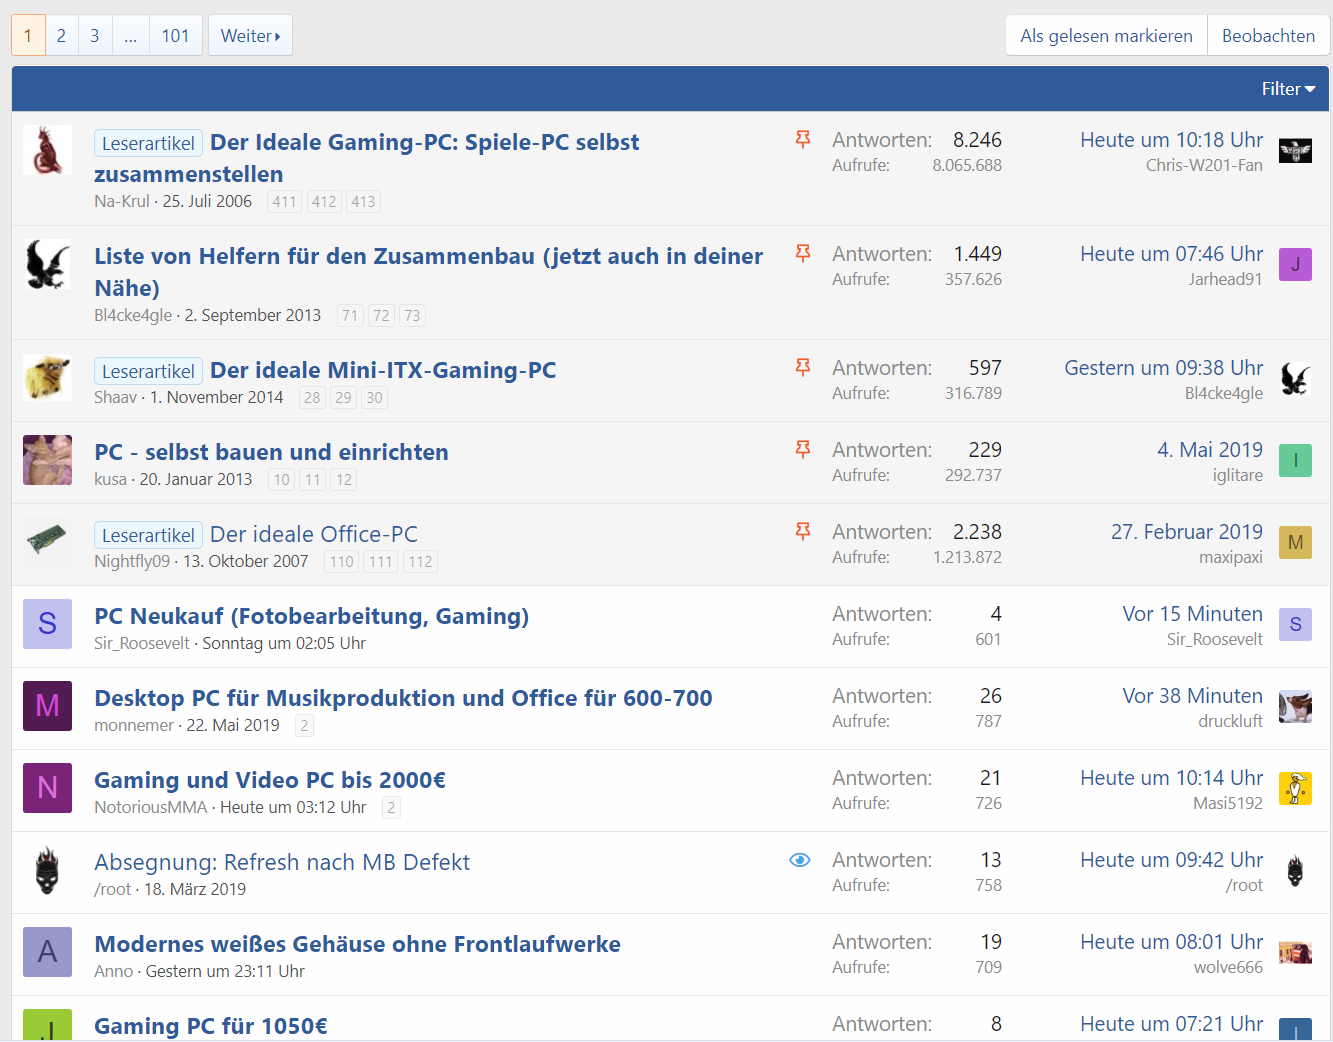Click Chris-W201-Fan's last poster avatar
Viewport: 1333px width, 1042px height.
pyautogui.click(x=1295, y=151)
